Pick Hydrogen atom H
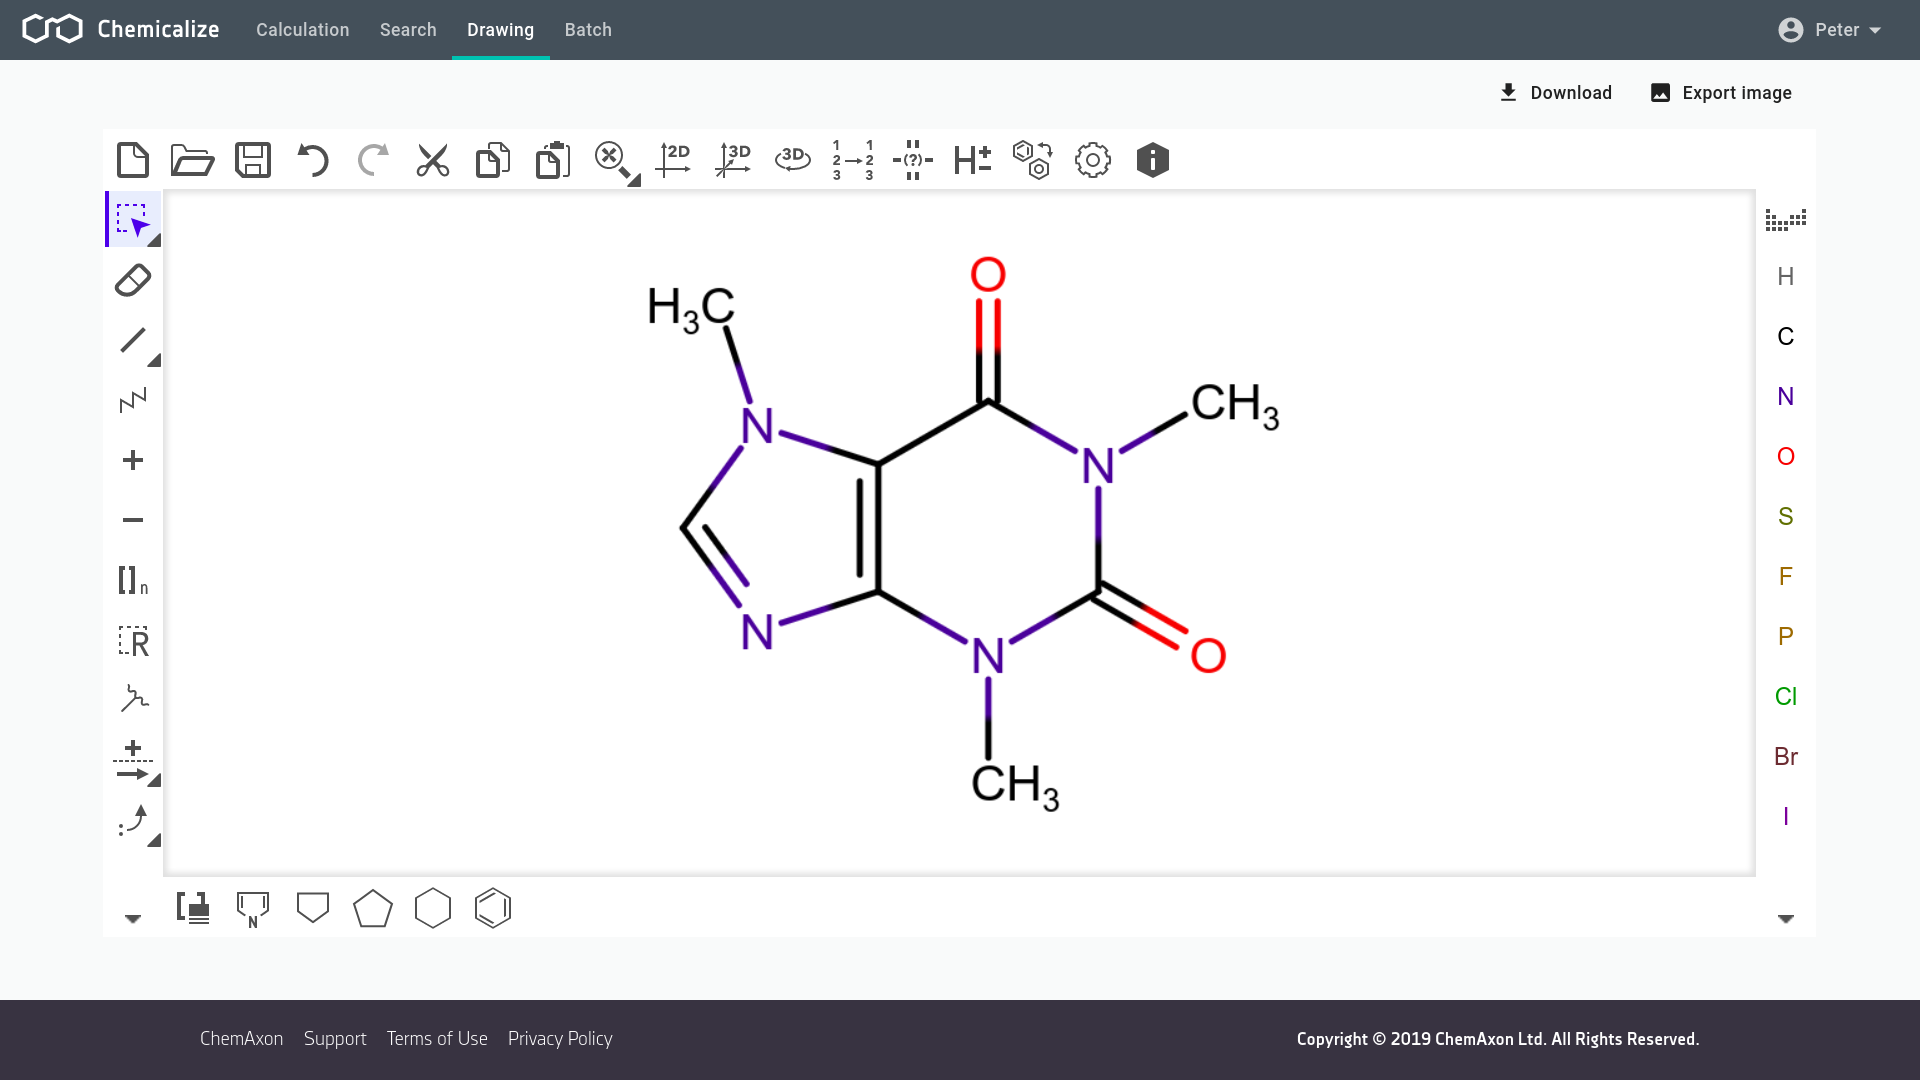 point(1786,276)
